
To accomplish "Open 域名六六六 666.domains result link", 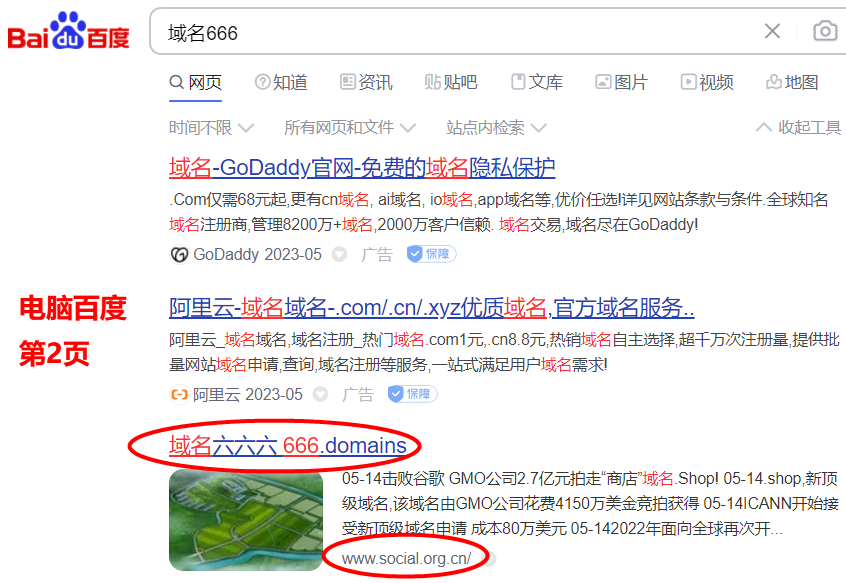I will [x=287, y=445].
